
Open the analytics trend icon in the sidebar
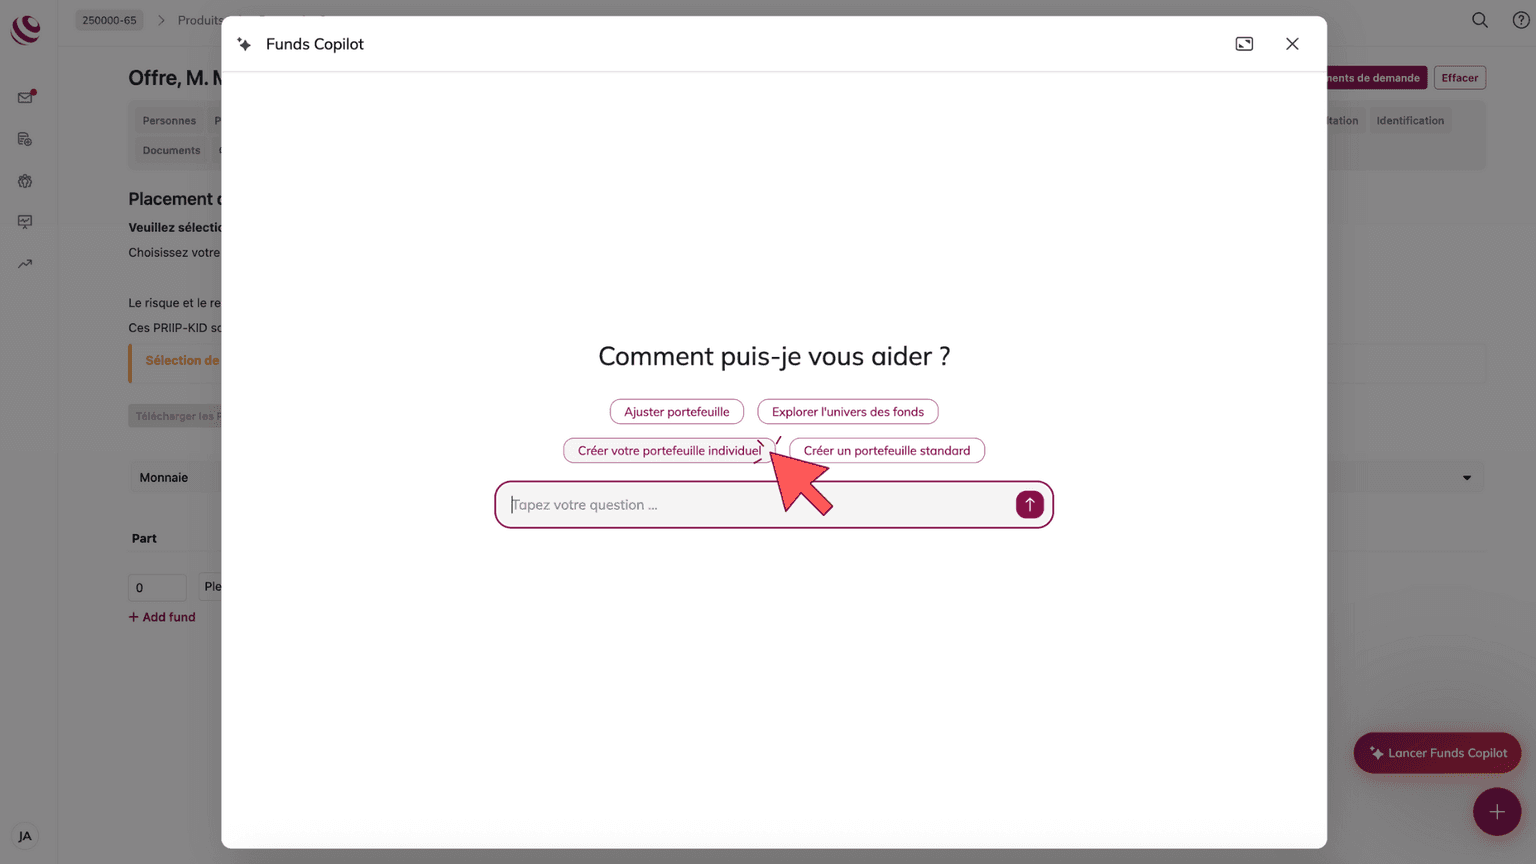25,264
